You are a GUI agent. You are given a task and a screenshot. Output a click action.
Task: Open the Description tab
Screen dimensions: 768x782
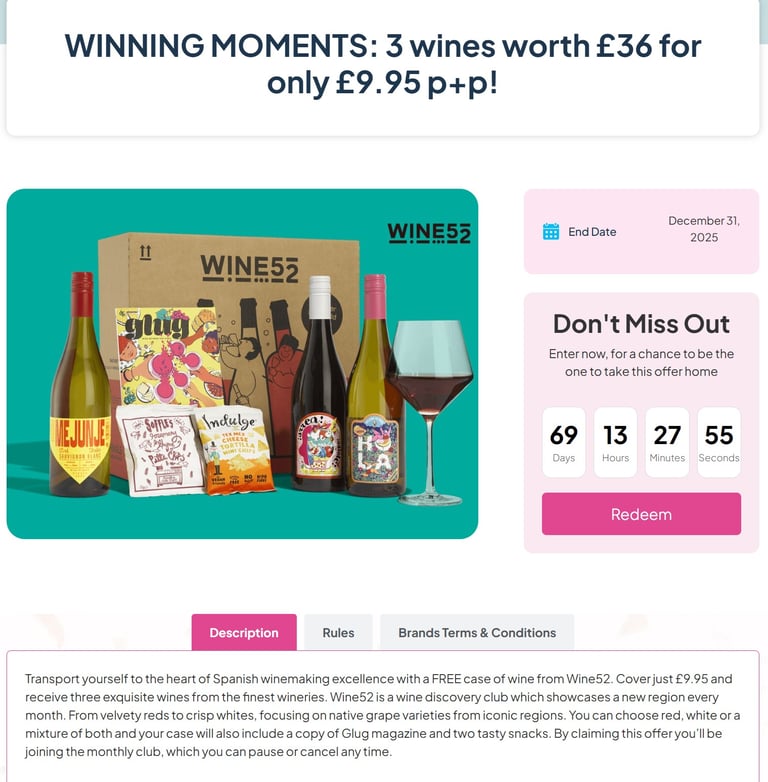tap(244, 632)
